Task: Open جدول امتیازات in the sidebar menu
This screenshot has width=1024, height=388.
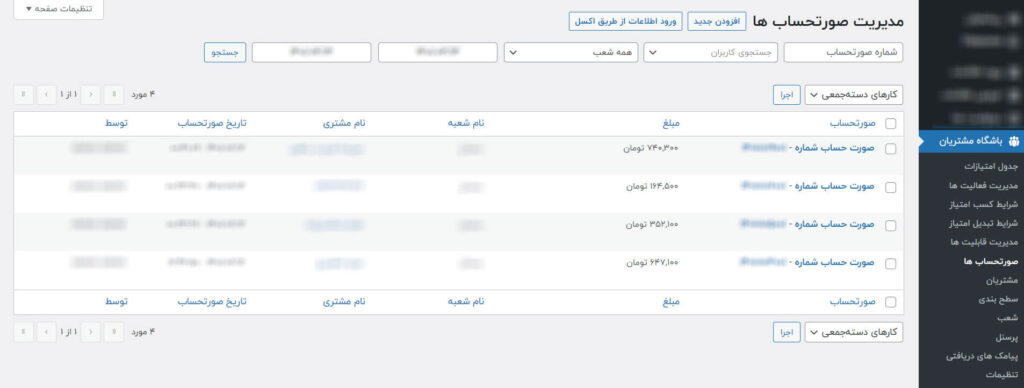Action: tap(991, 167)
